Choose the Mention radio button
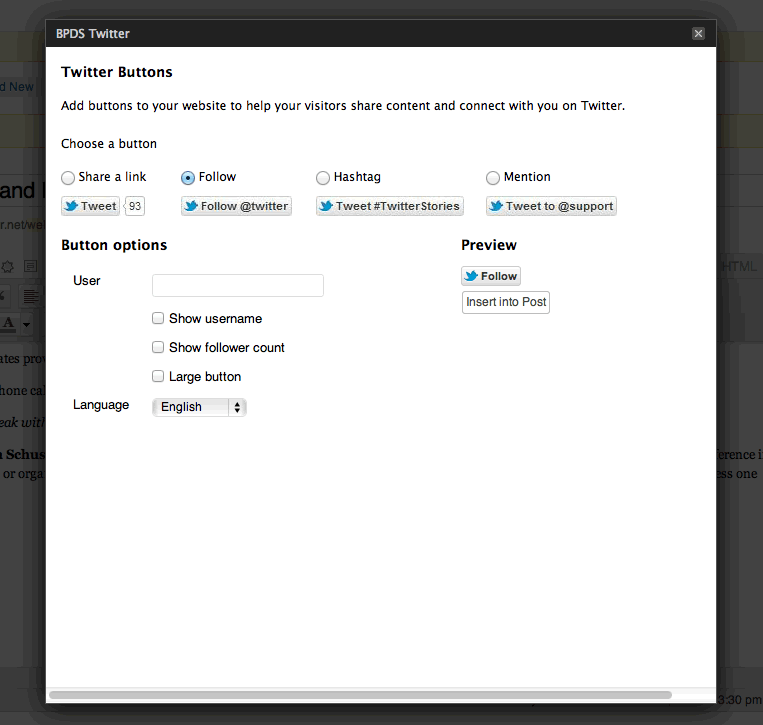Image resolution: width=763 pixels, height=725 pixels. pyautogui.click(x=492, y=178)
